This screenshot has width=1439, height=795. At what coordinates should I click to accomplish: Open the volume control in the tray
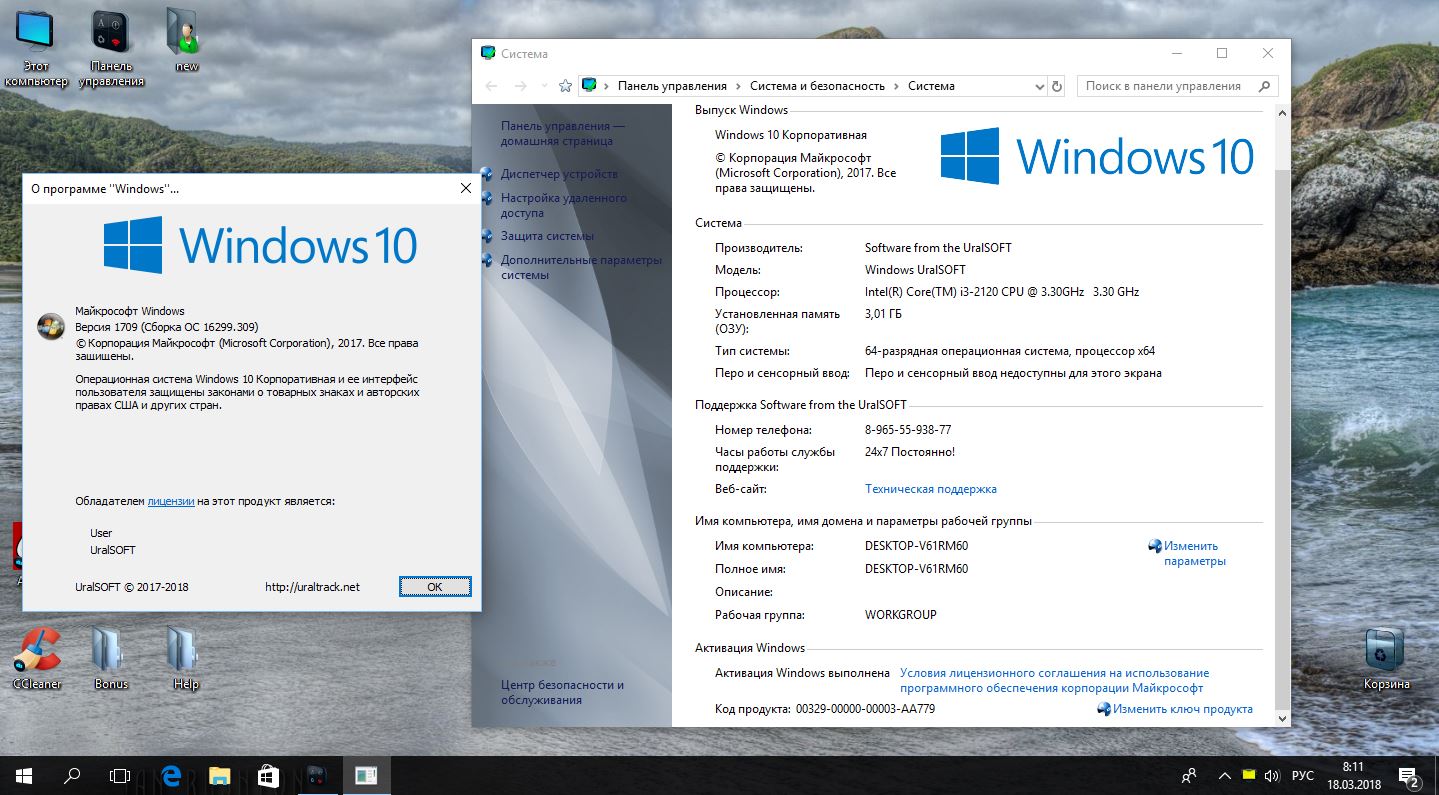coord(1272,775)
